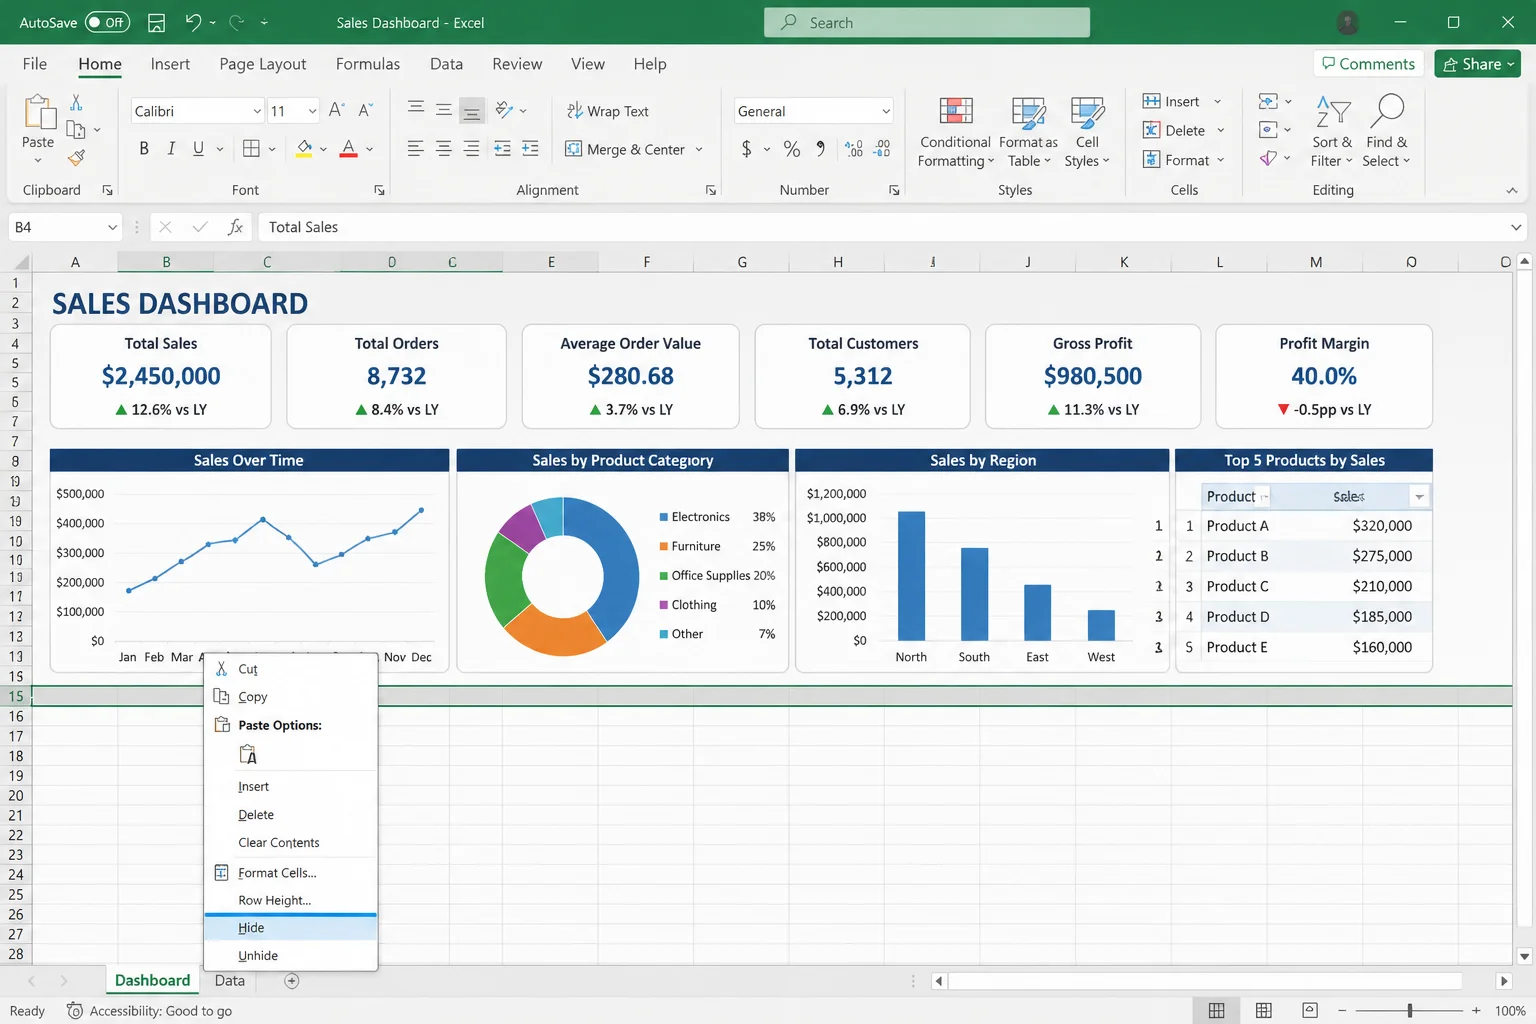This screenshot has height=1024, width=1536.
Task: Open the General number format dropdown
Action: click(x=886, y=111)
